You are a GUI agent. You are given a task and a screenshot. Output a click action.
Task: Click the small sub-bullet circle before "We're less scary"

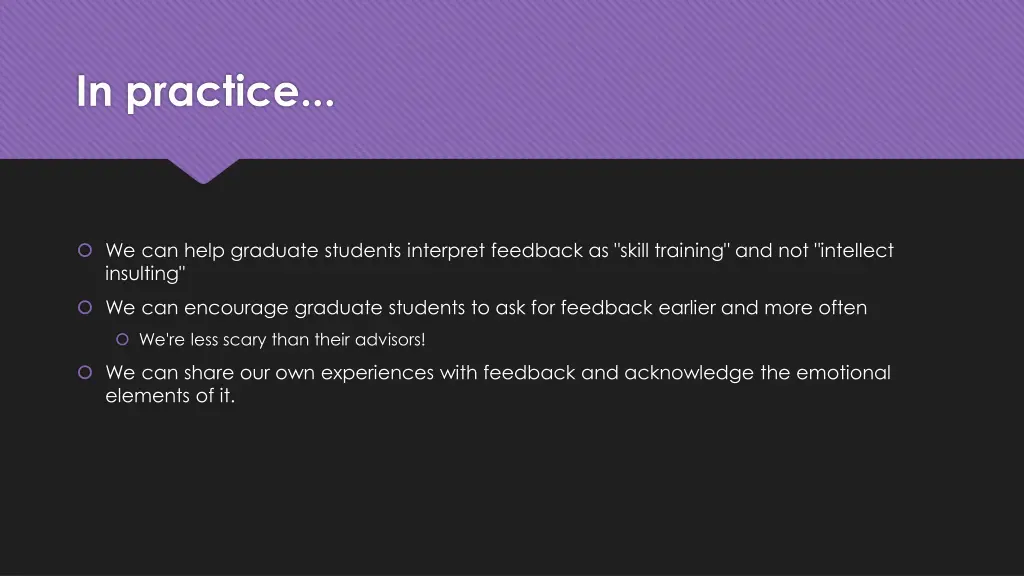(x=122, y=339)
